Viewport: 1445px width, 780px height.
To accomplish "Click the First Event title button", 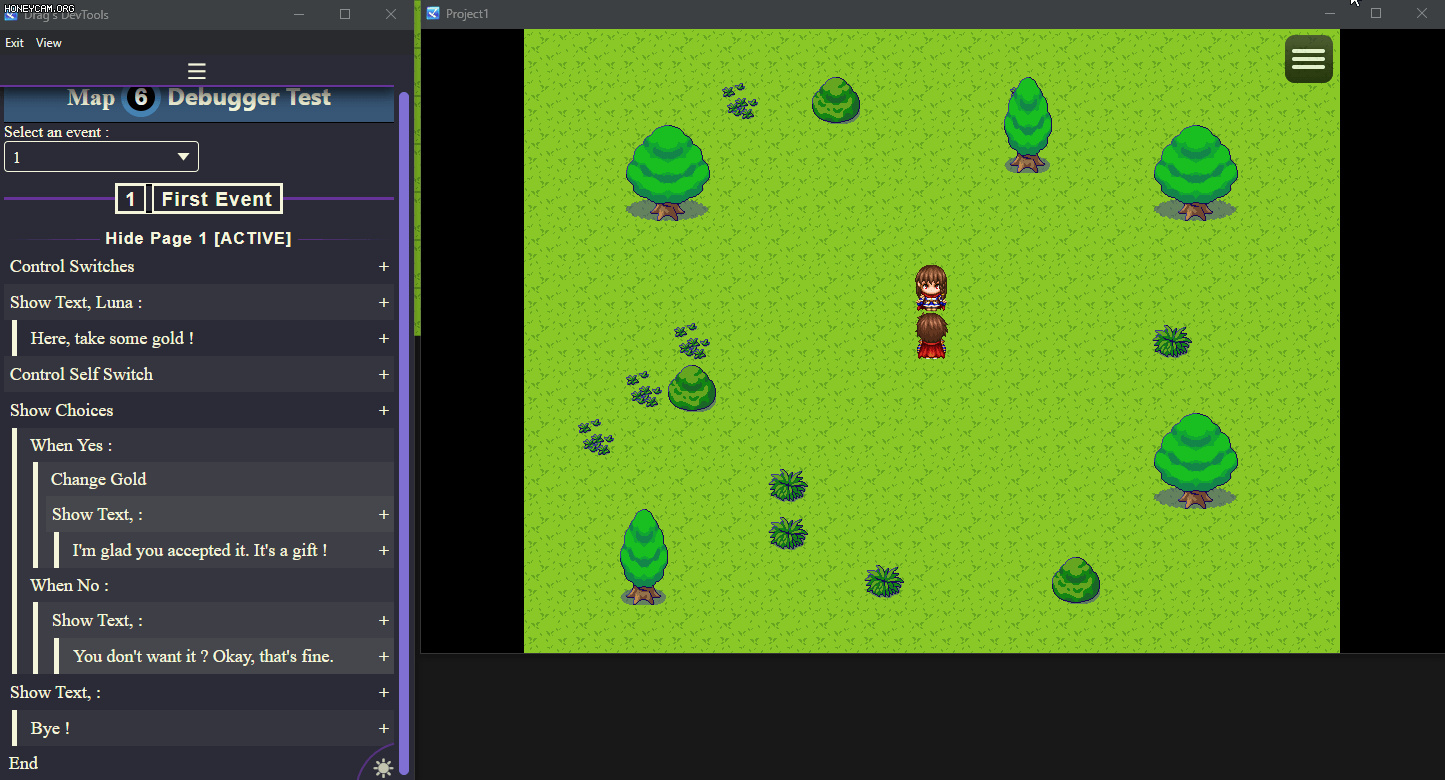I will (217, 199).
